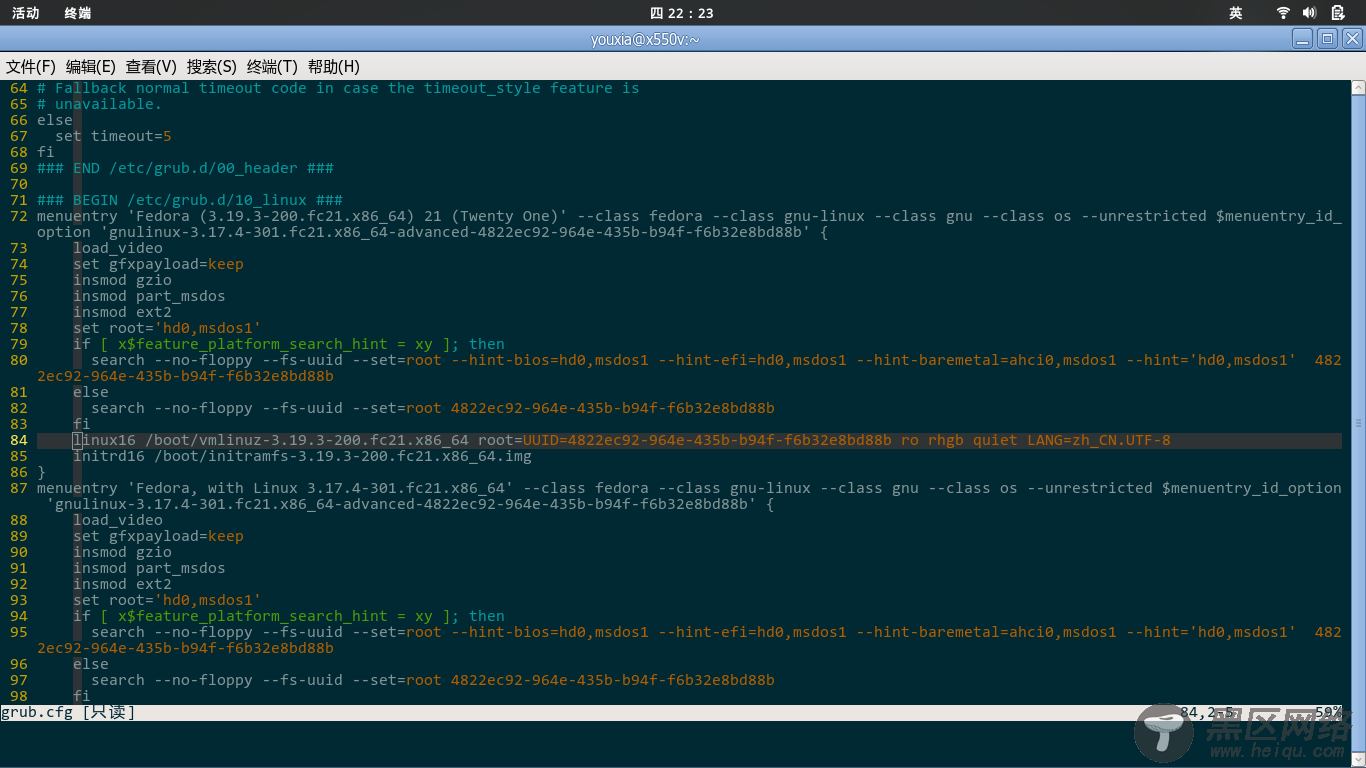Click line '### END /etc/grub.d/00_header ###'
Image resolution: width=1366 pixels, height=768 pixels.
point(185,168)
